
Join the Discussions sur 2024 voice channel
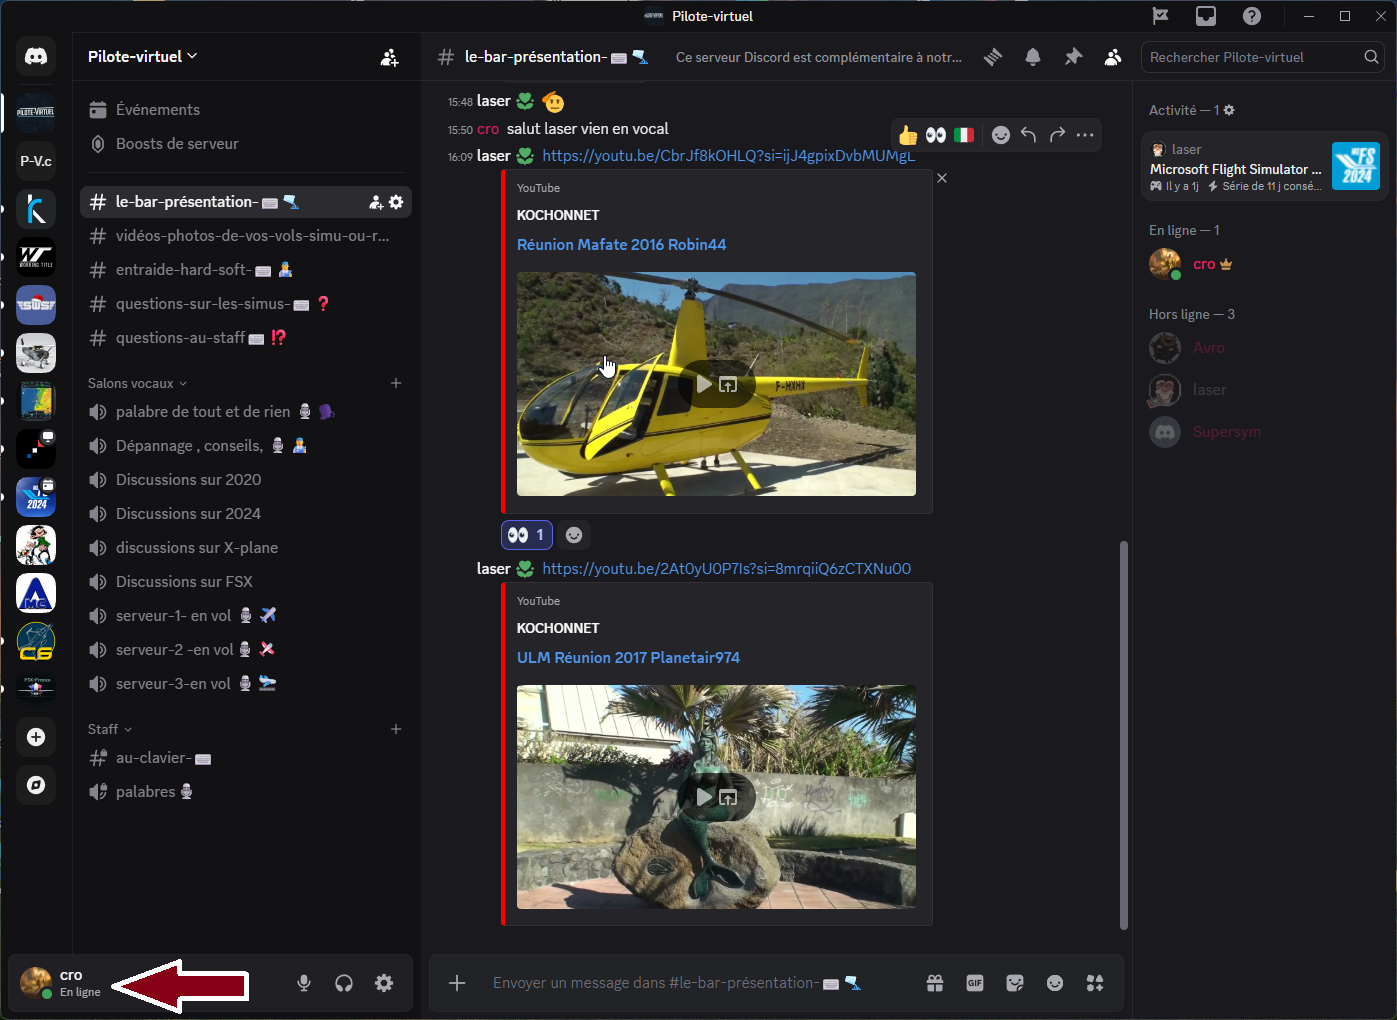[188, 514]
